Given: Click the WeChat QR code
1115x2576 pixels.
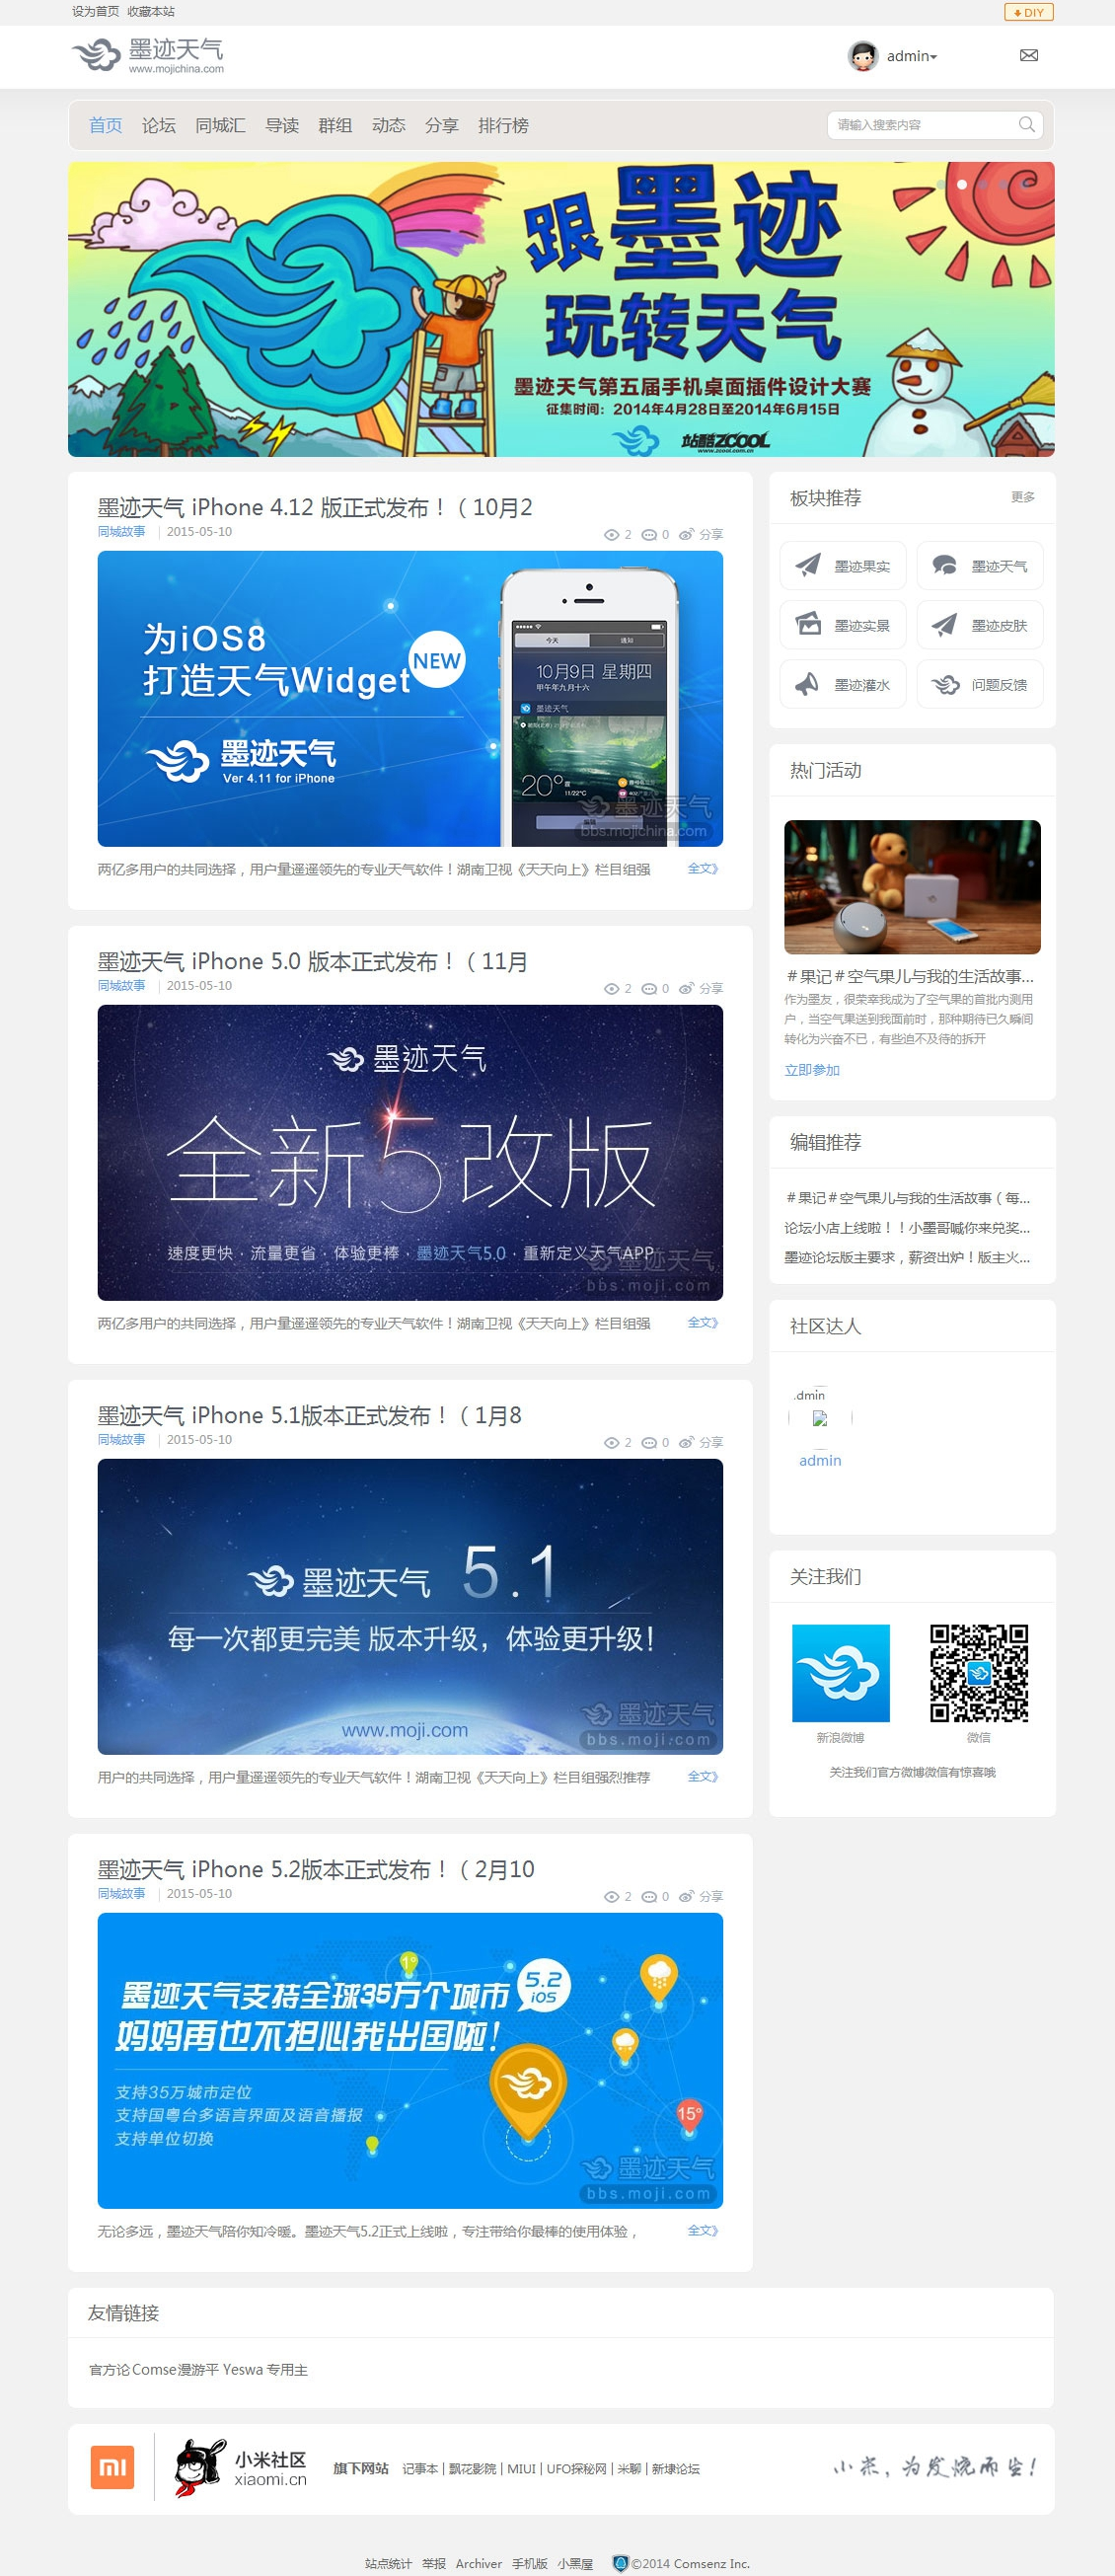Looking at the screenshot, I should [x=979, y=1673].
